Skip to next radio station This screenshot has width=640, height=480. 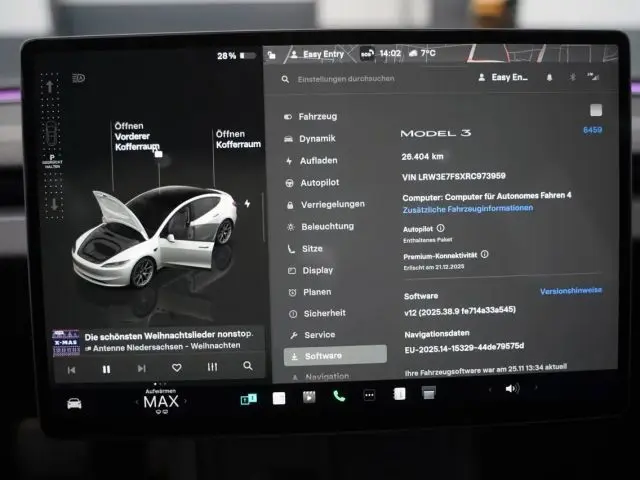pyautogui.click(x=141, y=368)
